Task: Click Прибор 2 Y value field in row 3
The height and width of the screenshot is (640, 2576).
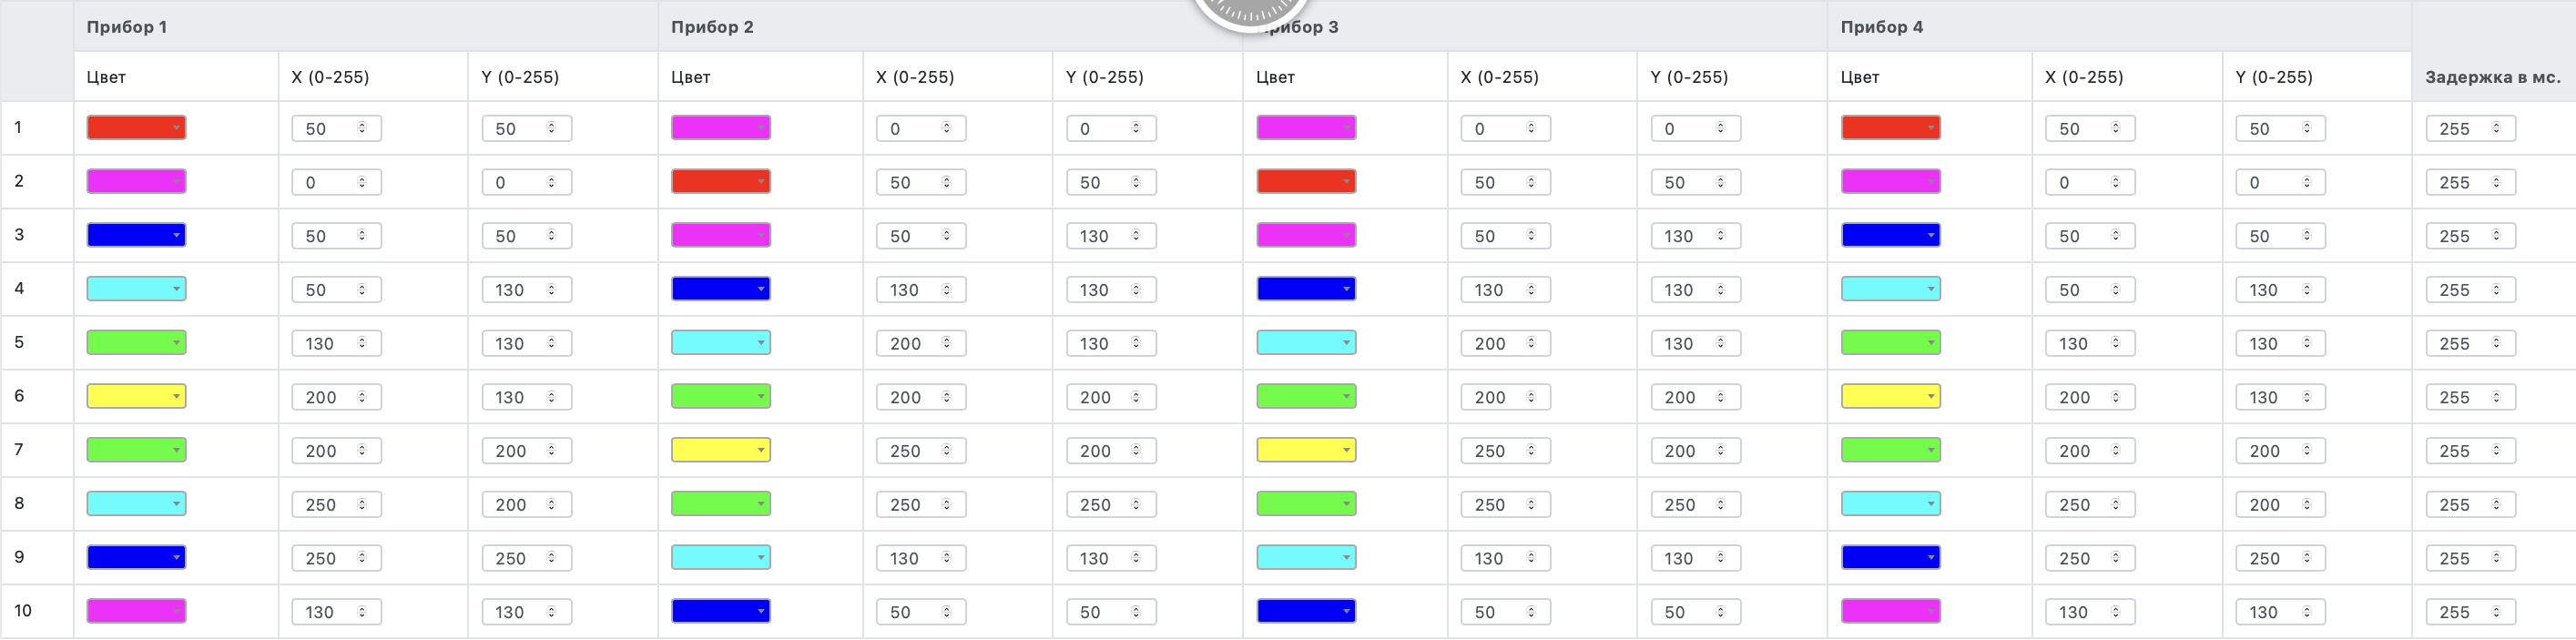Action: pos(1096,236)
